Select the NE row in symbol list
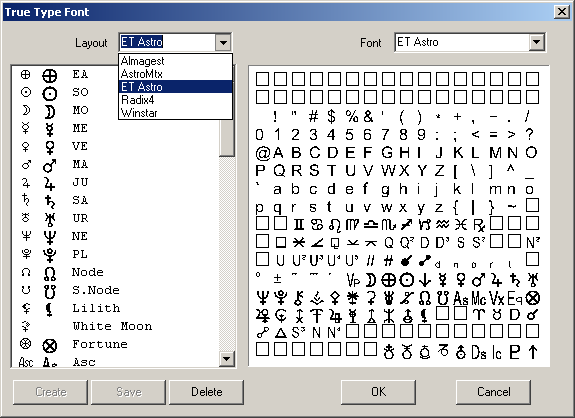575x418 pixels. coord(116,236)
